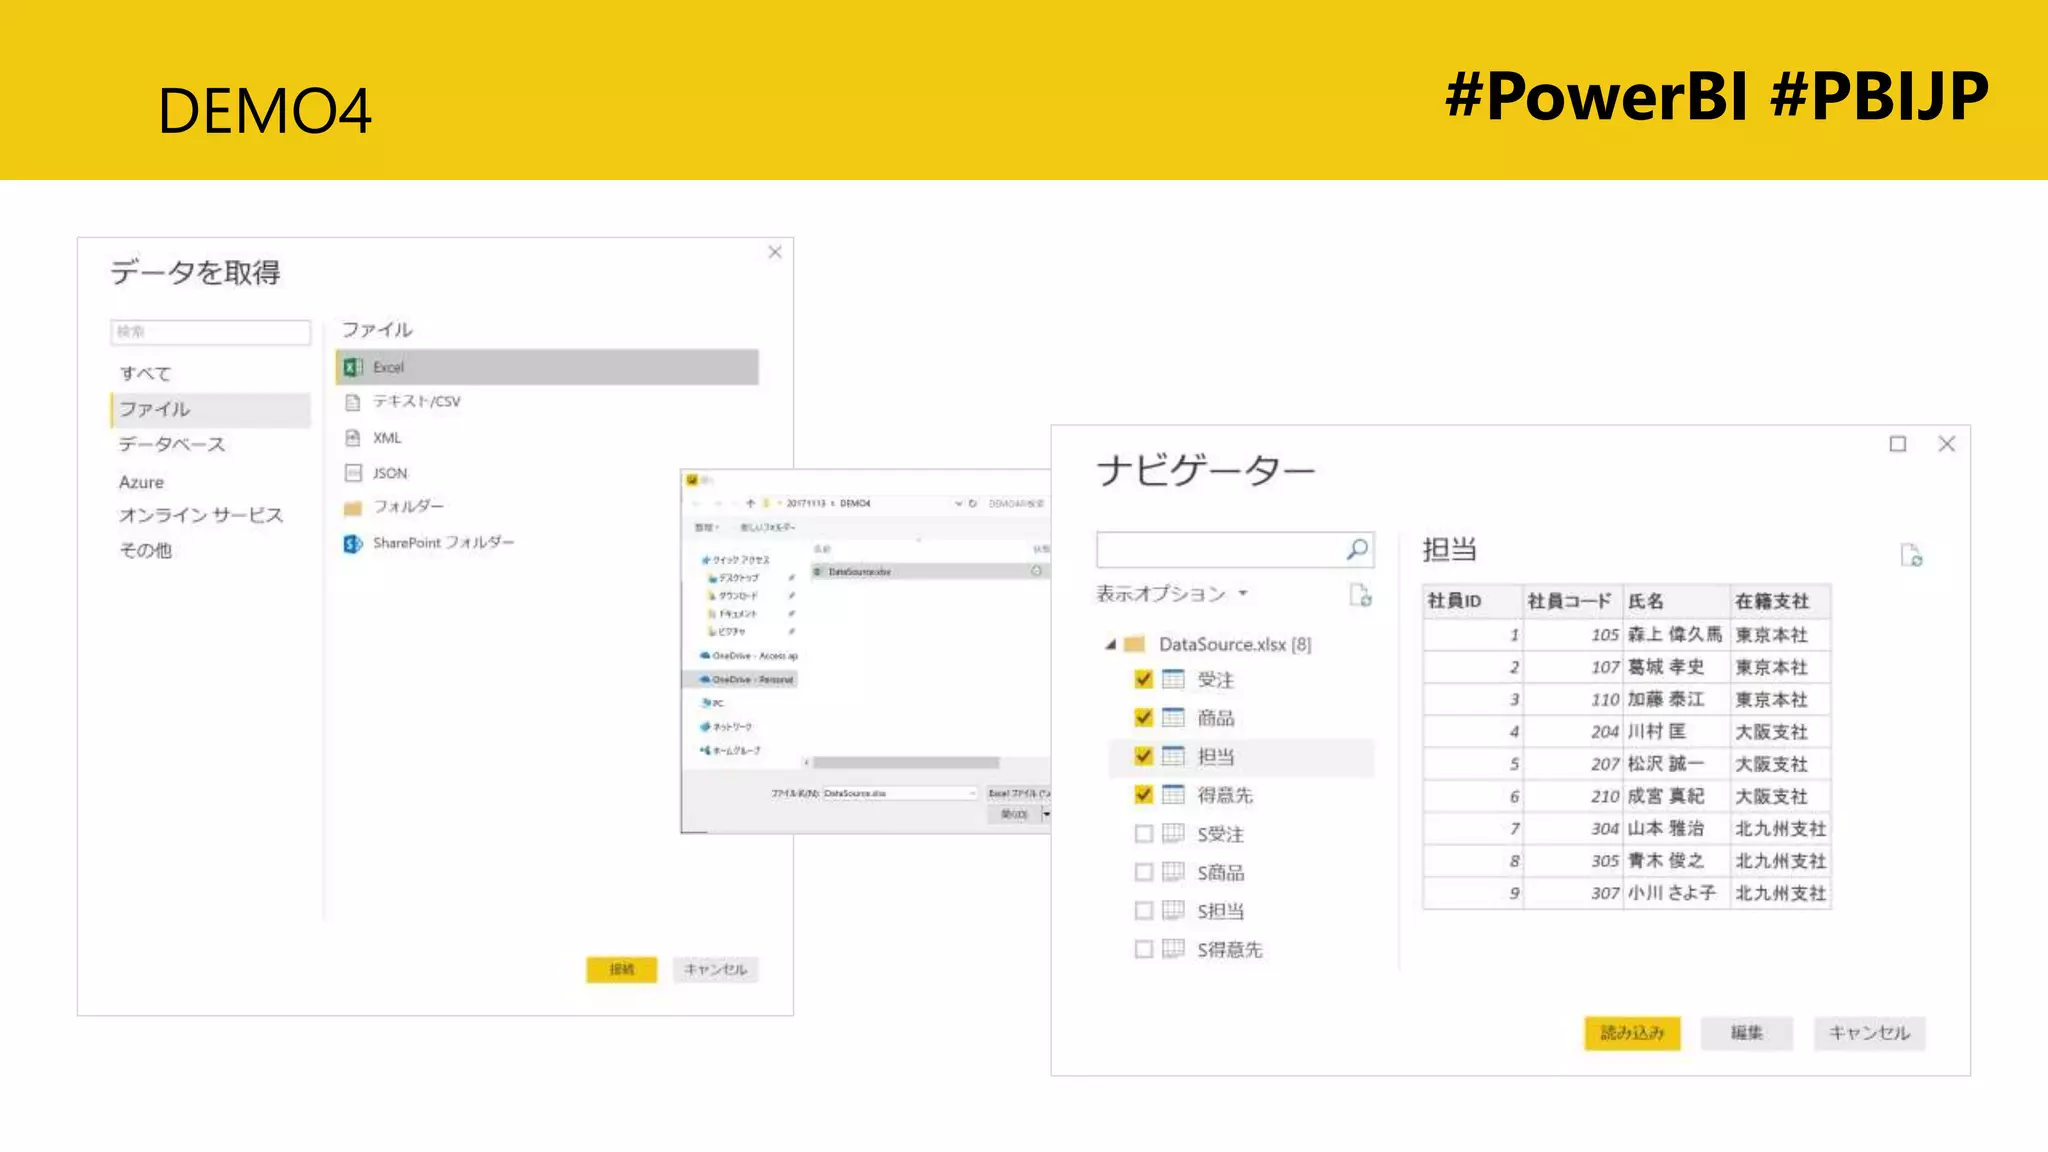Image resolution: width=2048 pixels, height=1152 pixels.
Task: Open the Excel file type filter dropdown
Action: (1018, 793)
